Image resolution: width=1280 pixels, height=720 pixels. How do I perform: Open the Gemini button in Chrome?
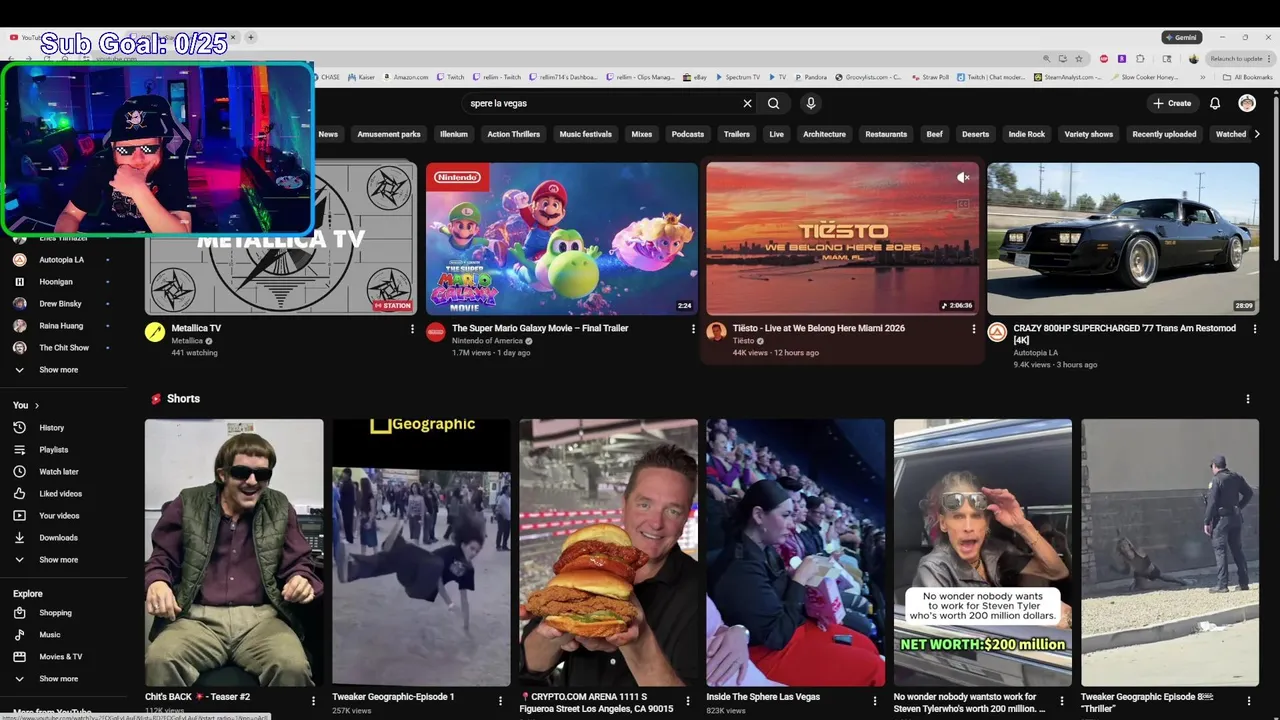(x=1181, y=37)
